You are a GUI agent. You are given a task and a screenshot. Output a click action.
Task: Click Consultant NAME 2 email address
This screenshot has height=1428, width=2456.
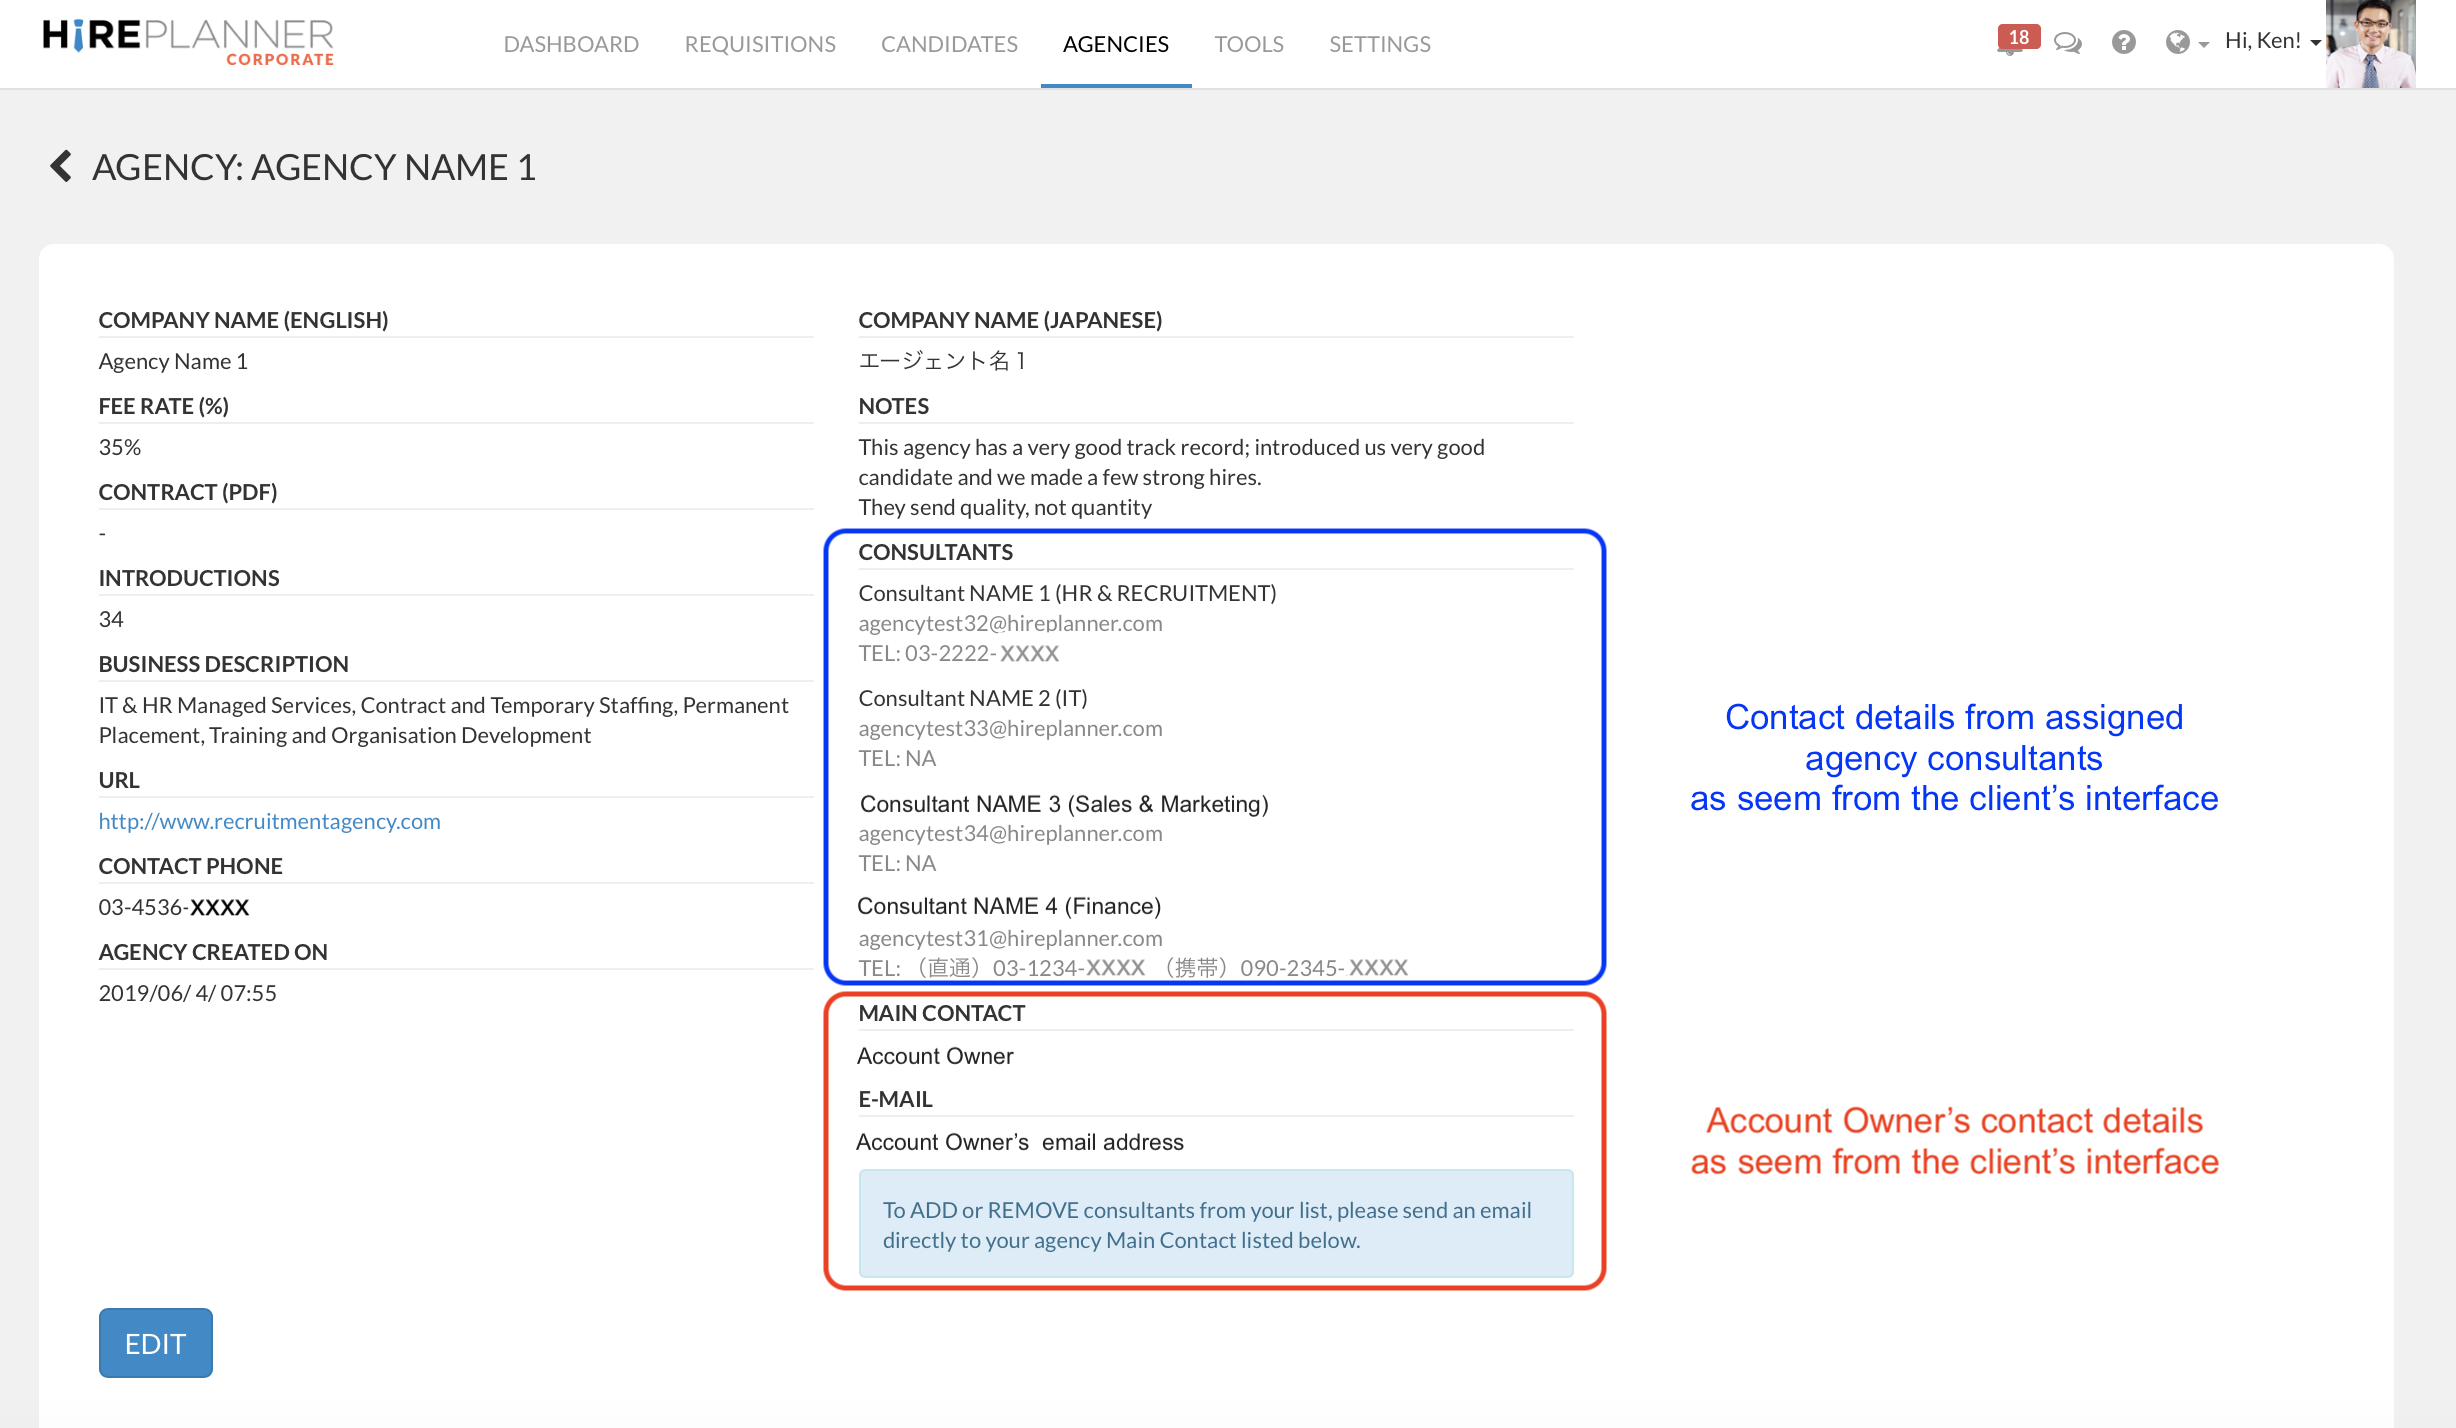[x=1010, y=728]
